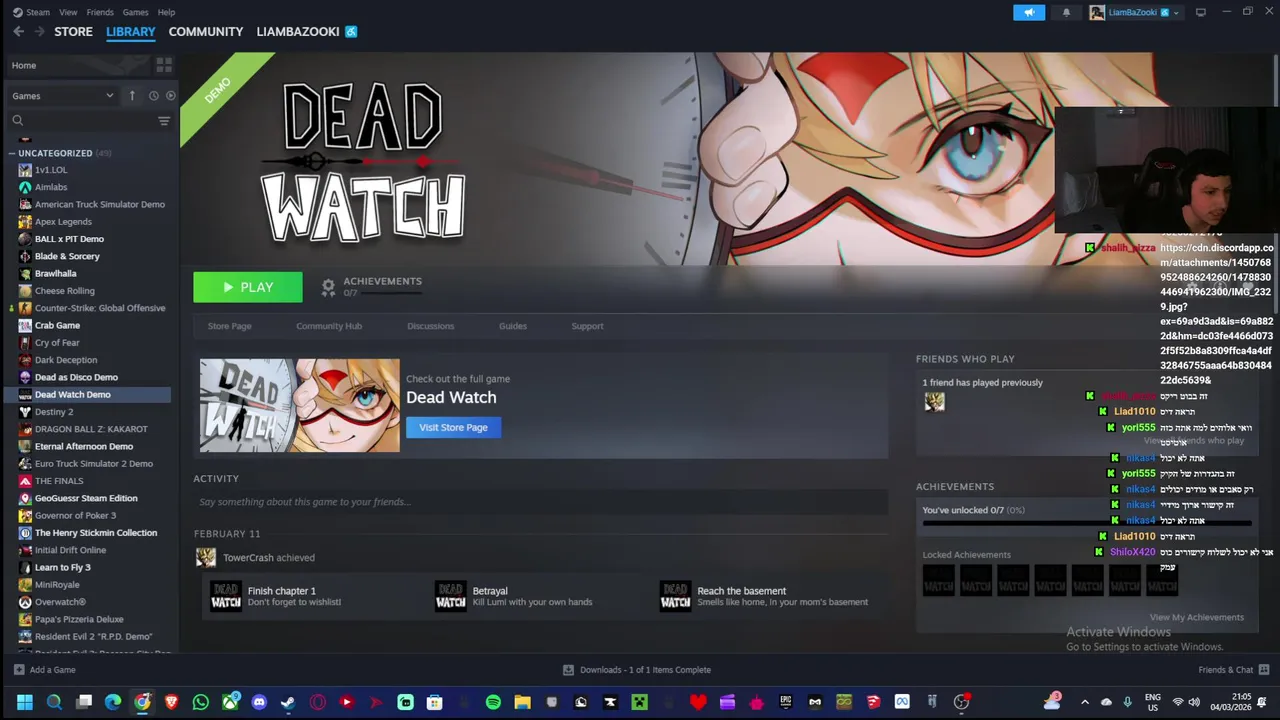The width and height of the screenshot is (1280, 720).
Task: Open WhatsApp from the taskbar
Action: click(201, 702)
